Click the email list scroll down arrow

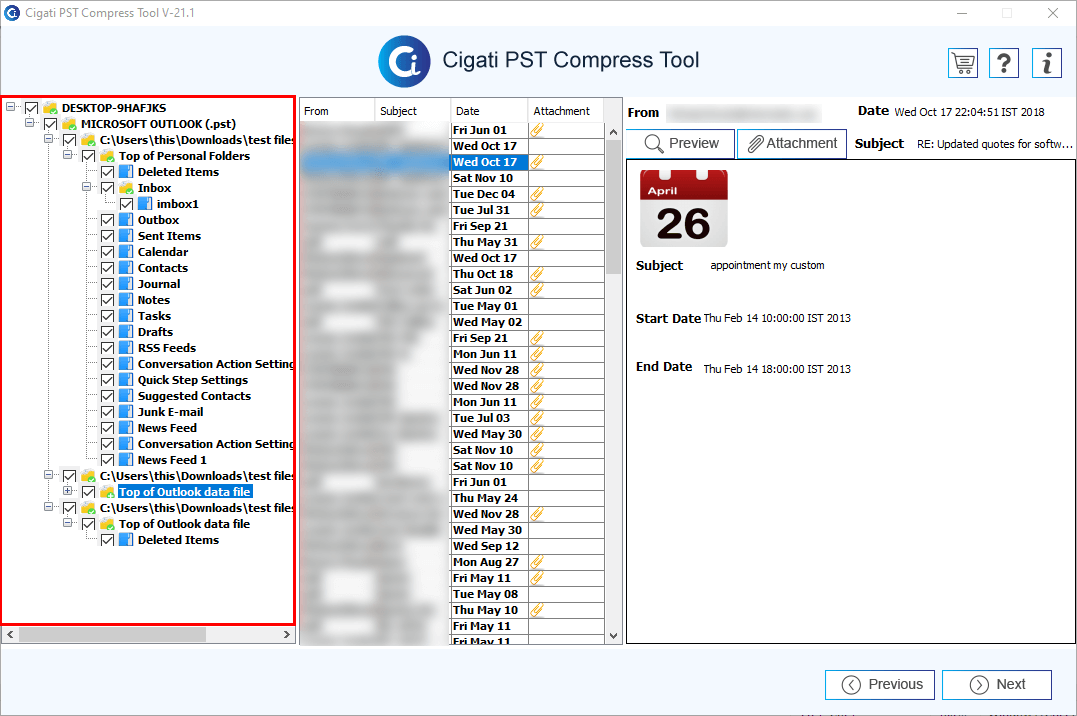pyautogui.click(x=613, y=636)
